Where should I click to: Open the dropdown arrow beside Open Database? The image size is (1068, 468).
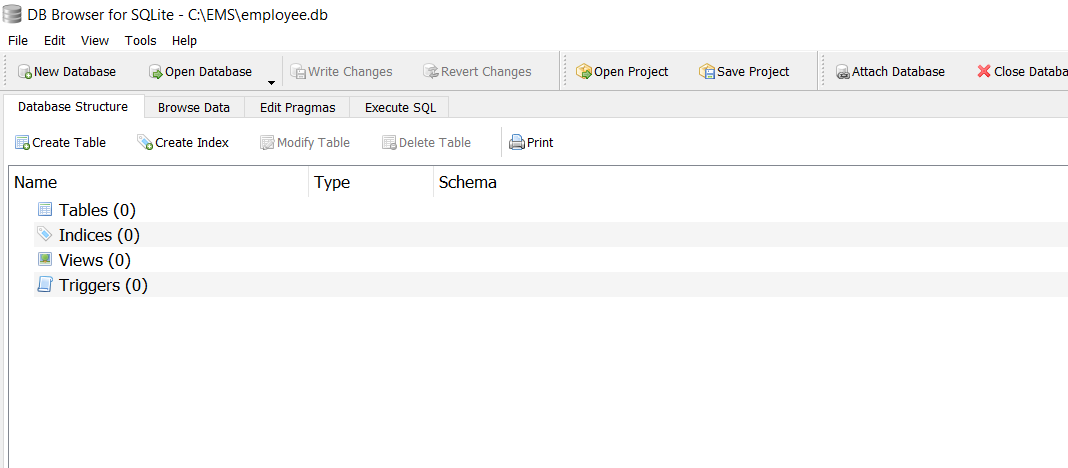point(271,82)
